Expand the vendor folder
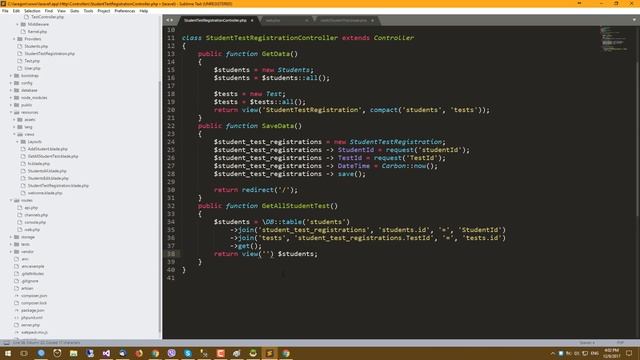Viewport: 640px width, 360px height. (x=11, y=252)
